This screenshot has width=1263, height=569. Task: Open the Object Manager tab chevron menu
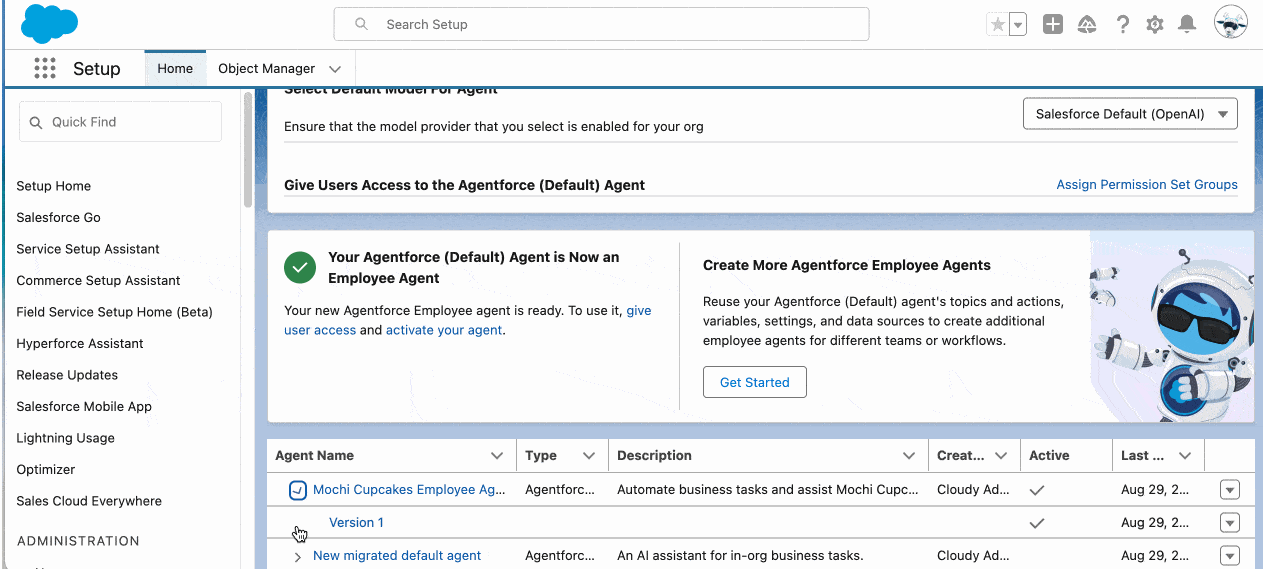(x=335, y=69)
